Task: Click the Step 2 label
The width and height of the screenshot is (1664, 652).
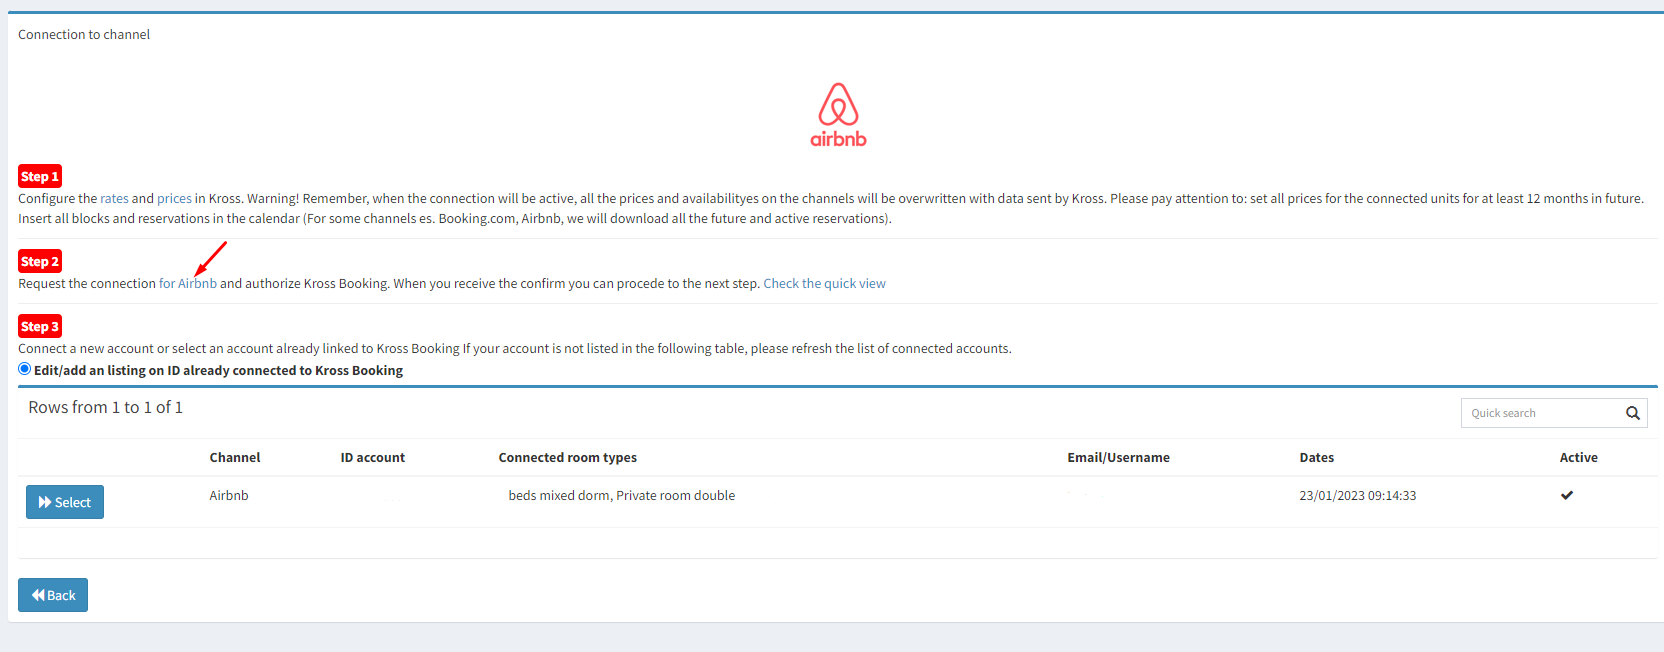Action: (x=40, y=261)
